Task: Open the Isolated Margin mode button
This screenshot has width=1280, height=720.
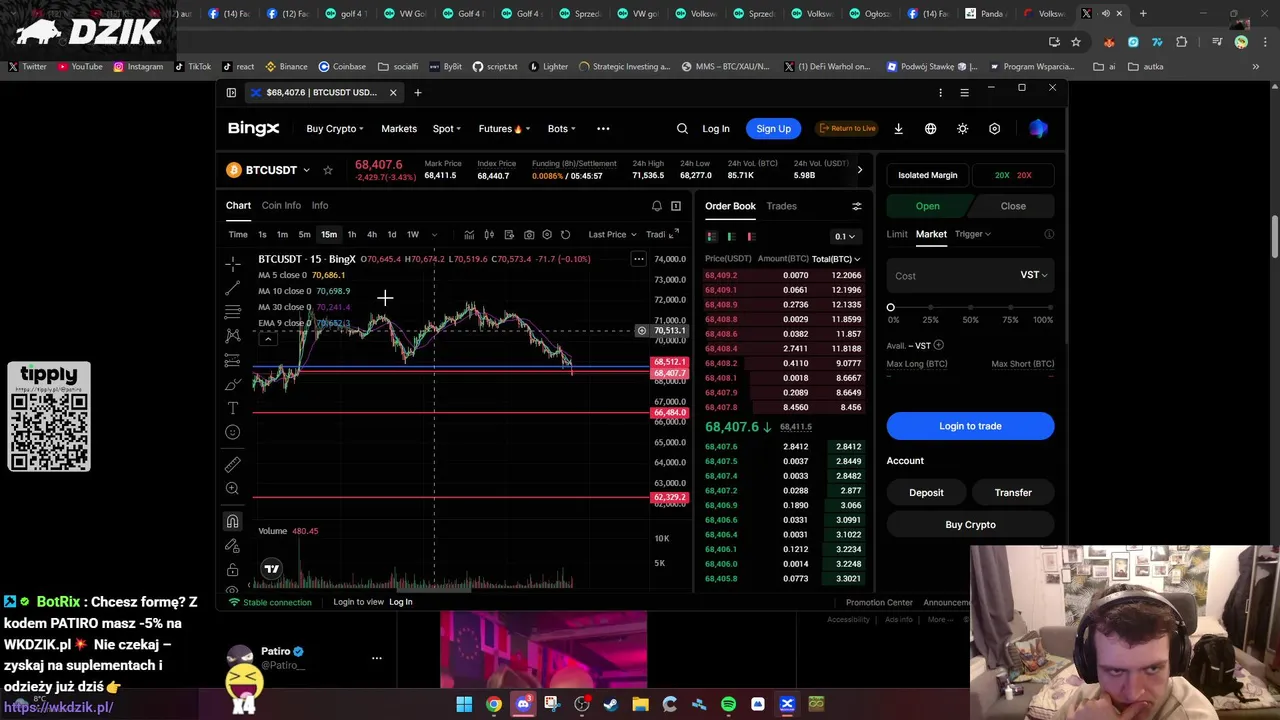Action: [x=928, y=175]
